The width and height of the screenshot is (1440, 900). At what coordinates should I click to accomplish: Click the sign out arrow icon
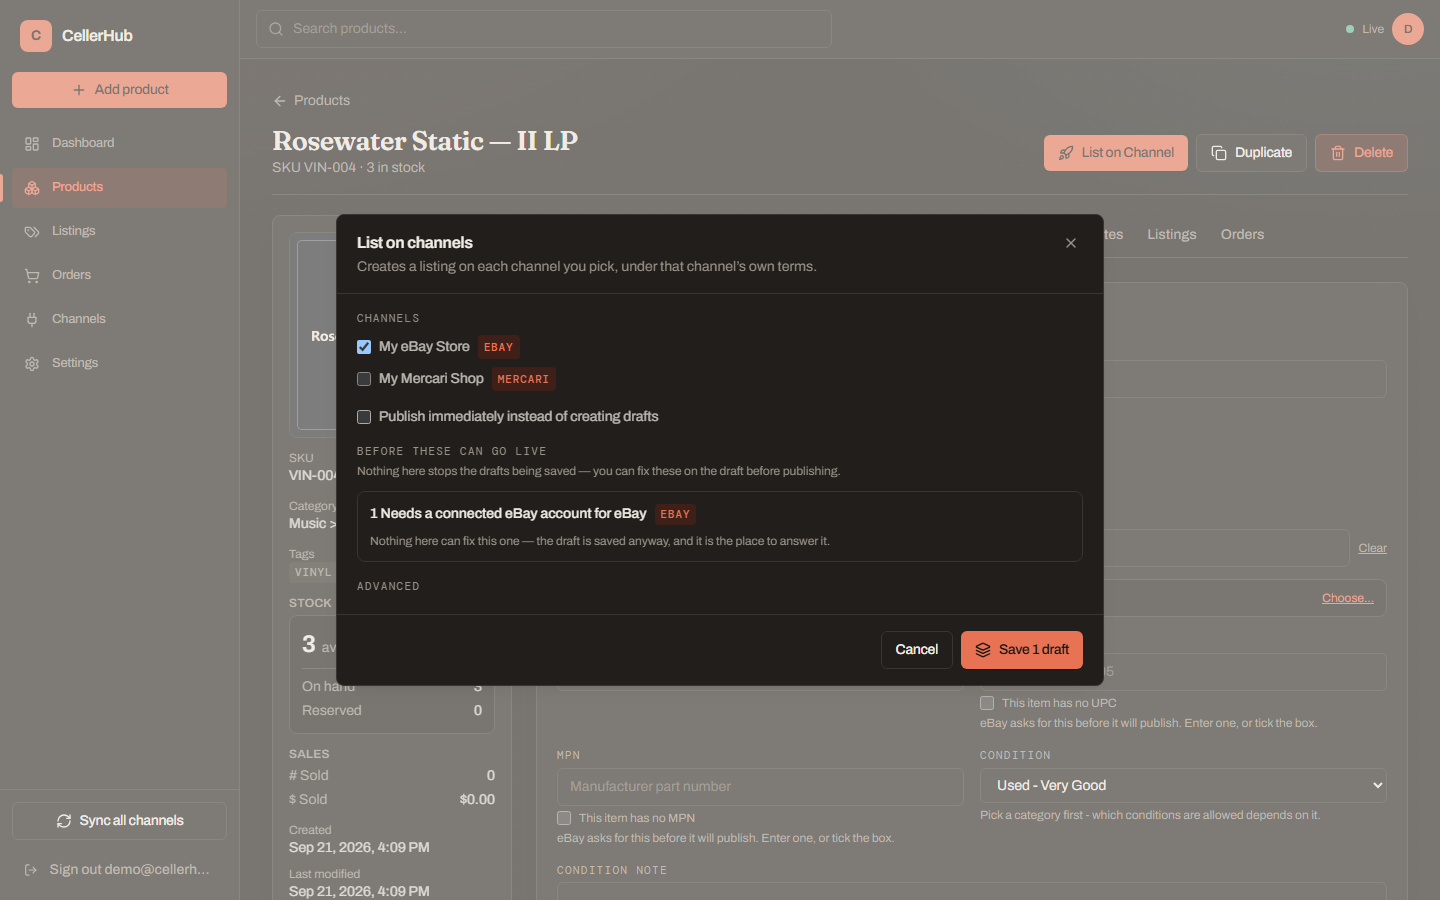click(31, 870)
